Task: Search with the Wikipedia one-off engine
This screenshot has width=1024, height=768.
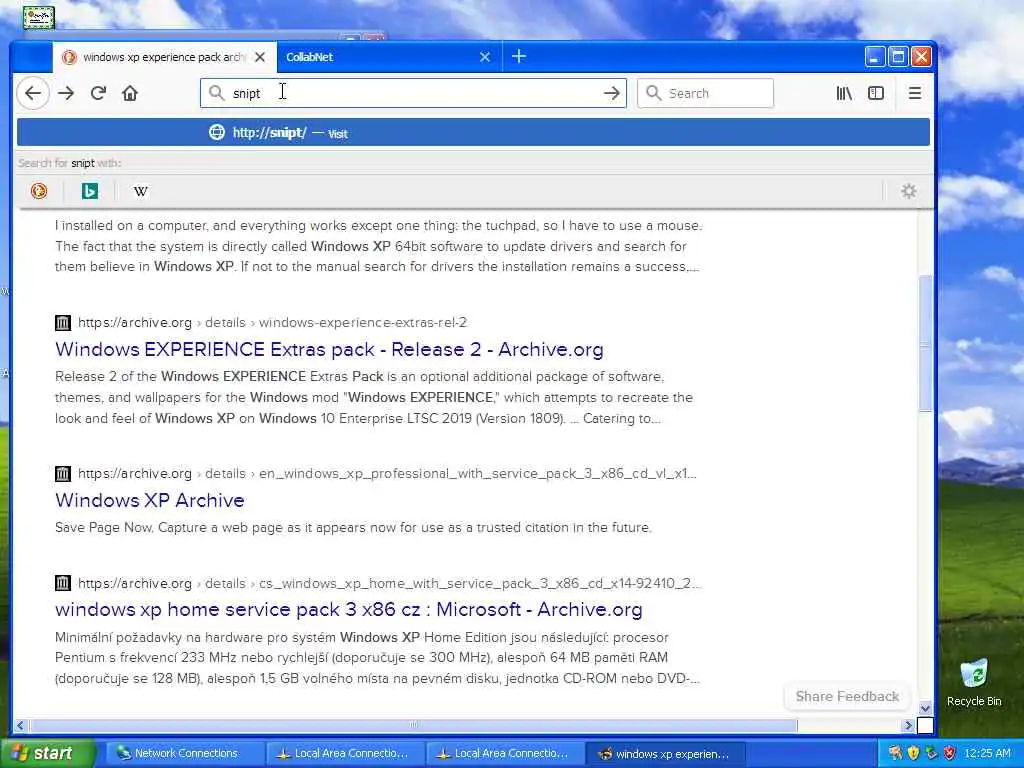Action: (x=140, y=191)
